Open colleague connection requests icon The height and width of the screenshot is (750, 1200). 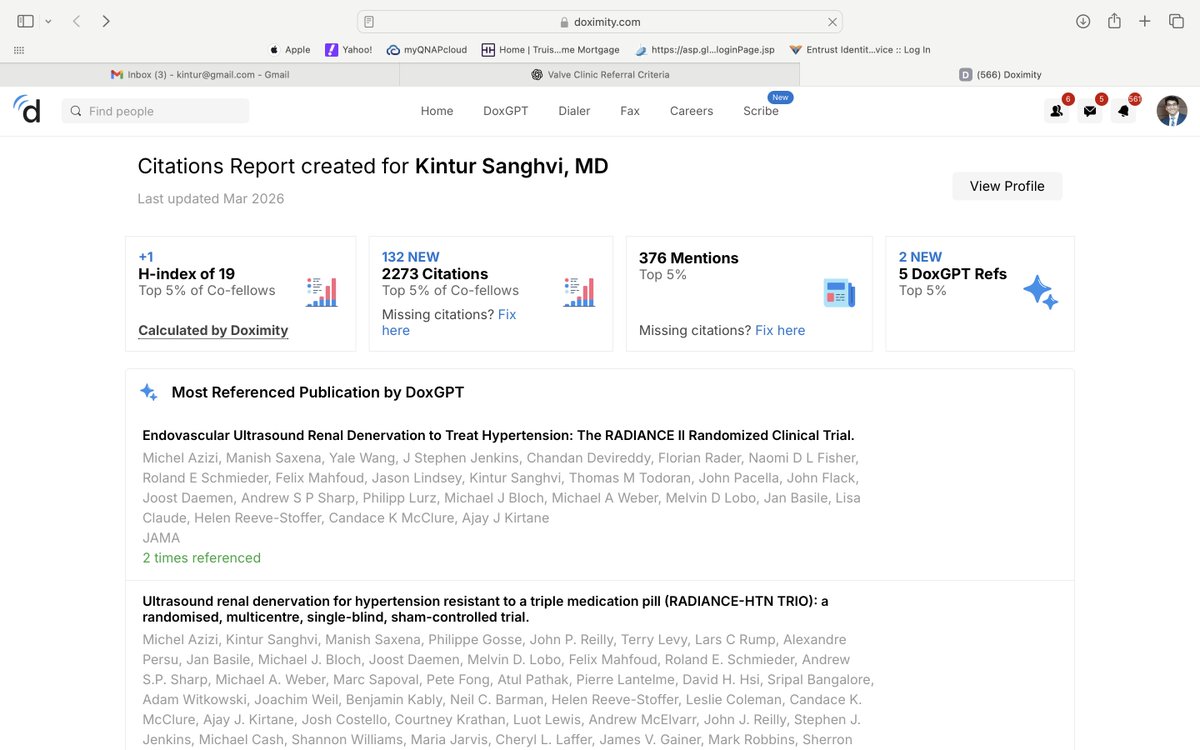click(1056, 110)
